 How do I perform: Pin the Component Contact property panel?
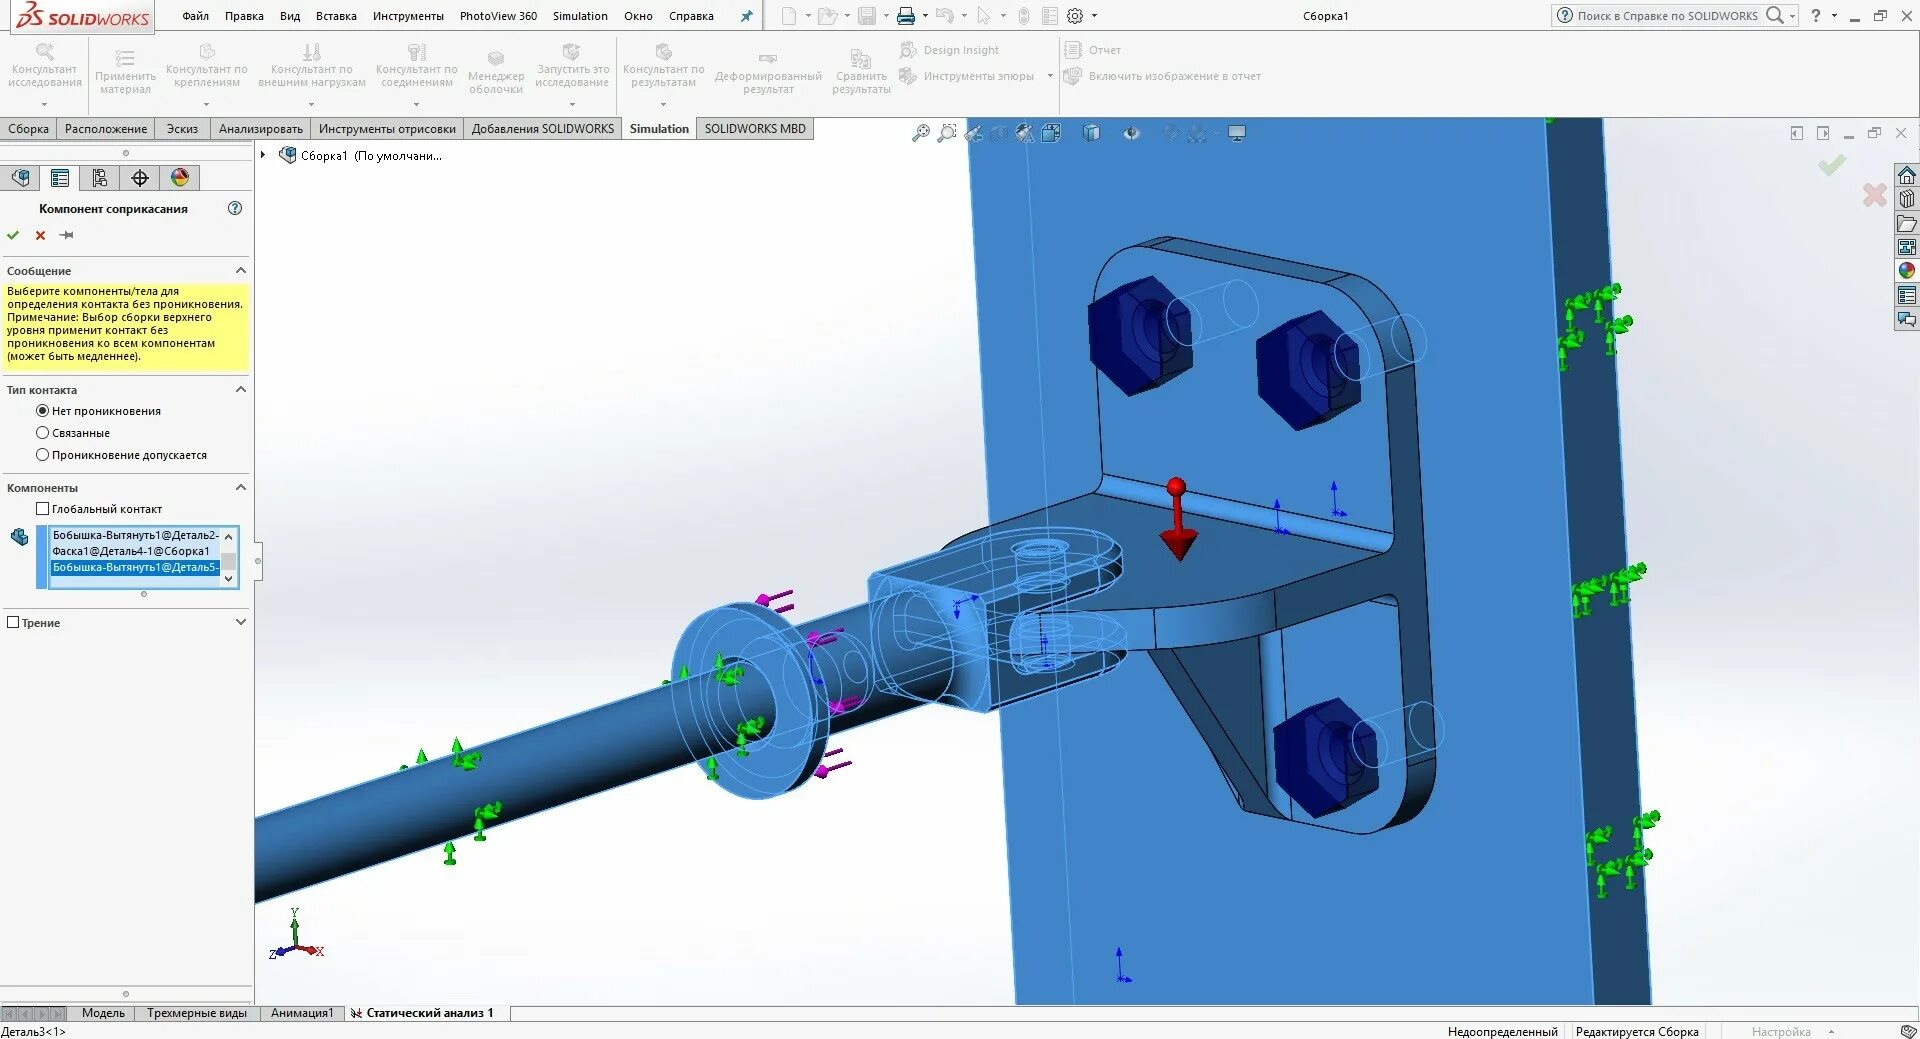tap(67, 236)
